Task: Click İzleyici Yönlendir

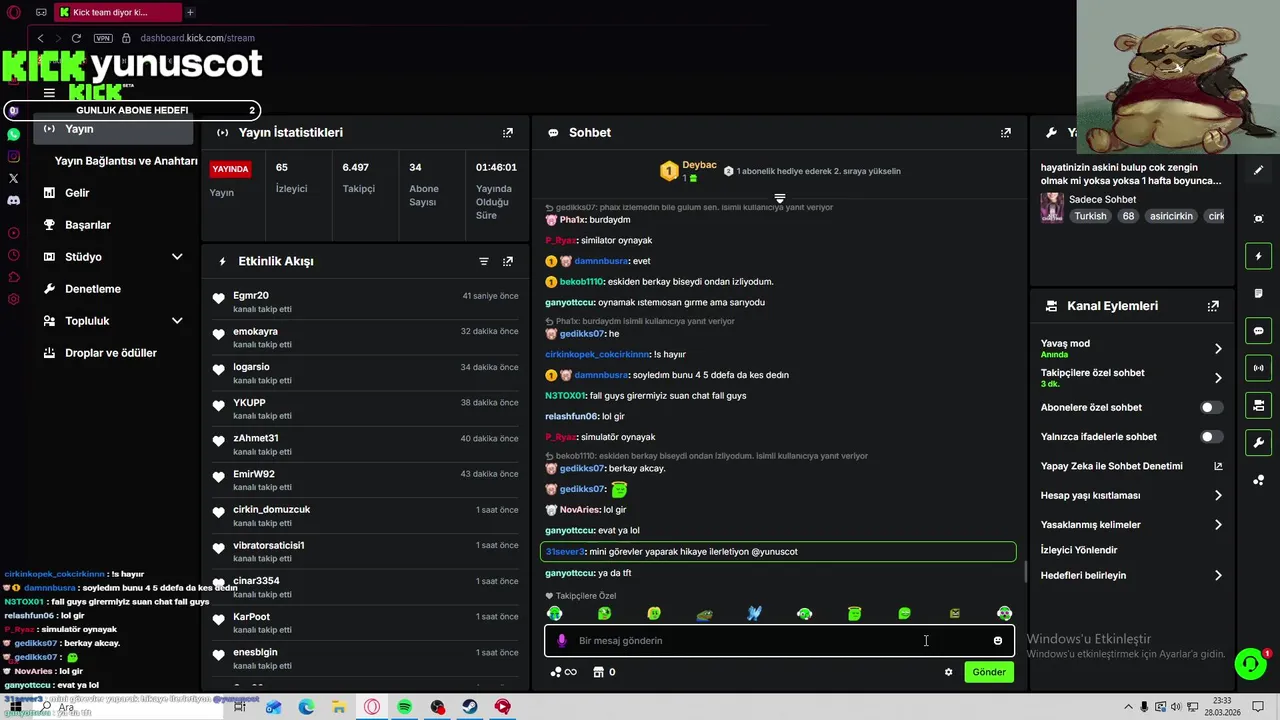Action: pyautogui.click(x=1079, y=550)
